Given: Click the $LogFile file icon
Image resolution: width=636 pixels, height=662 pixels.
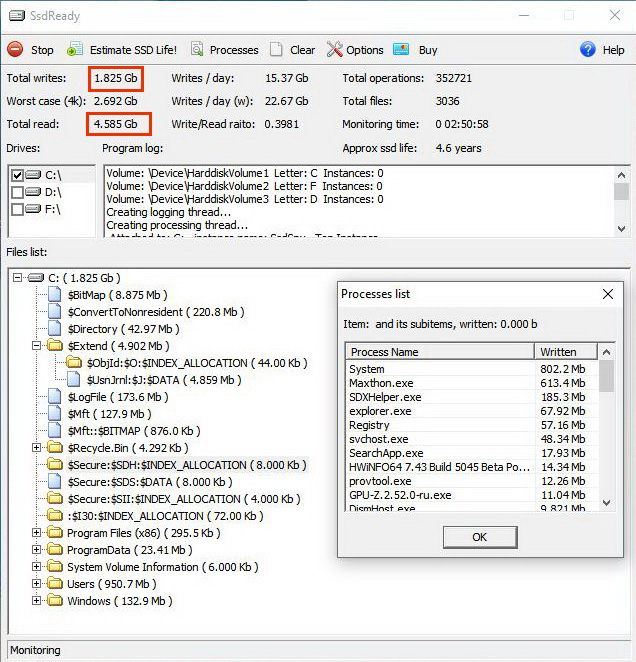Looking at the screenshot, I should [54, 397].
